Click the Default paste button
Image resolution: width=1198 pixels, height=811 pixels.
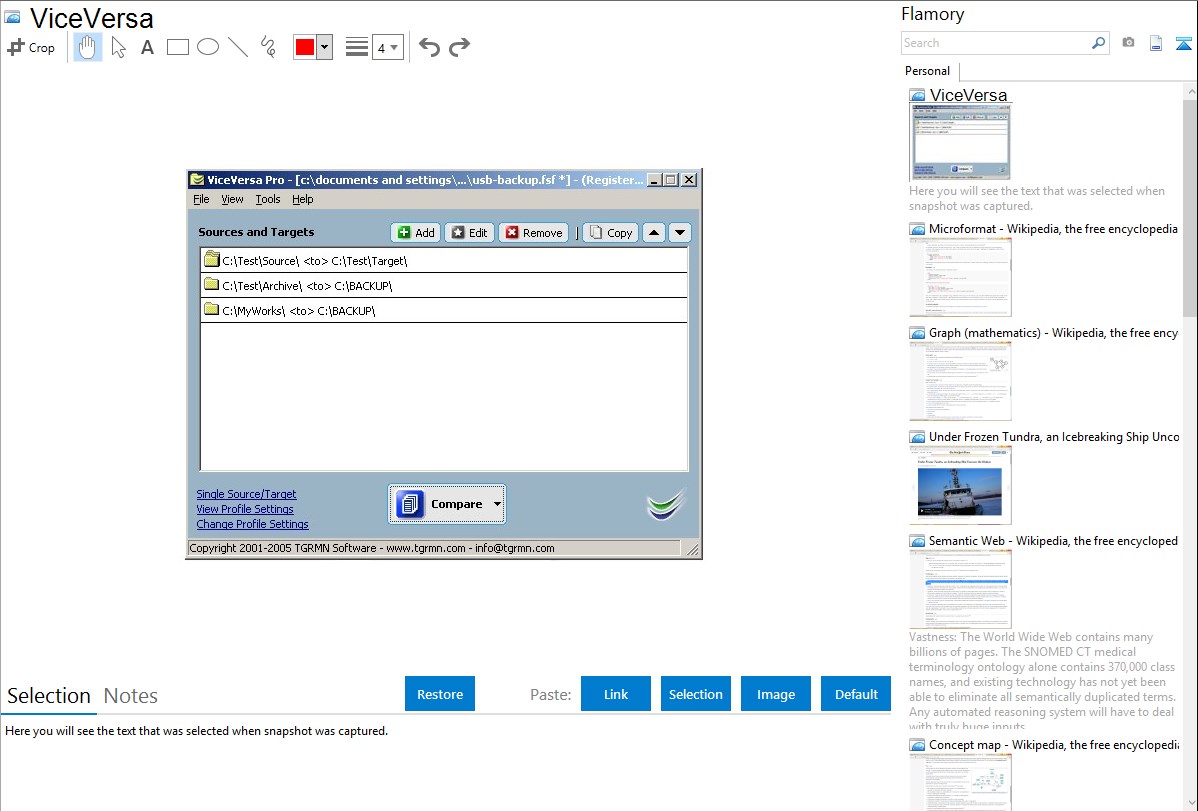856,694
